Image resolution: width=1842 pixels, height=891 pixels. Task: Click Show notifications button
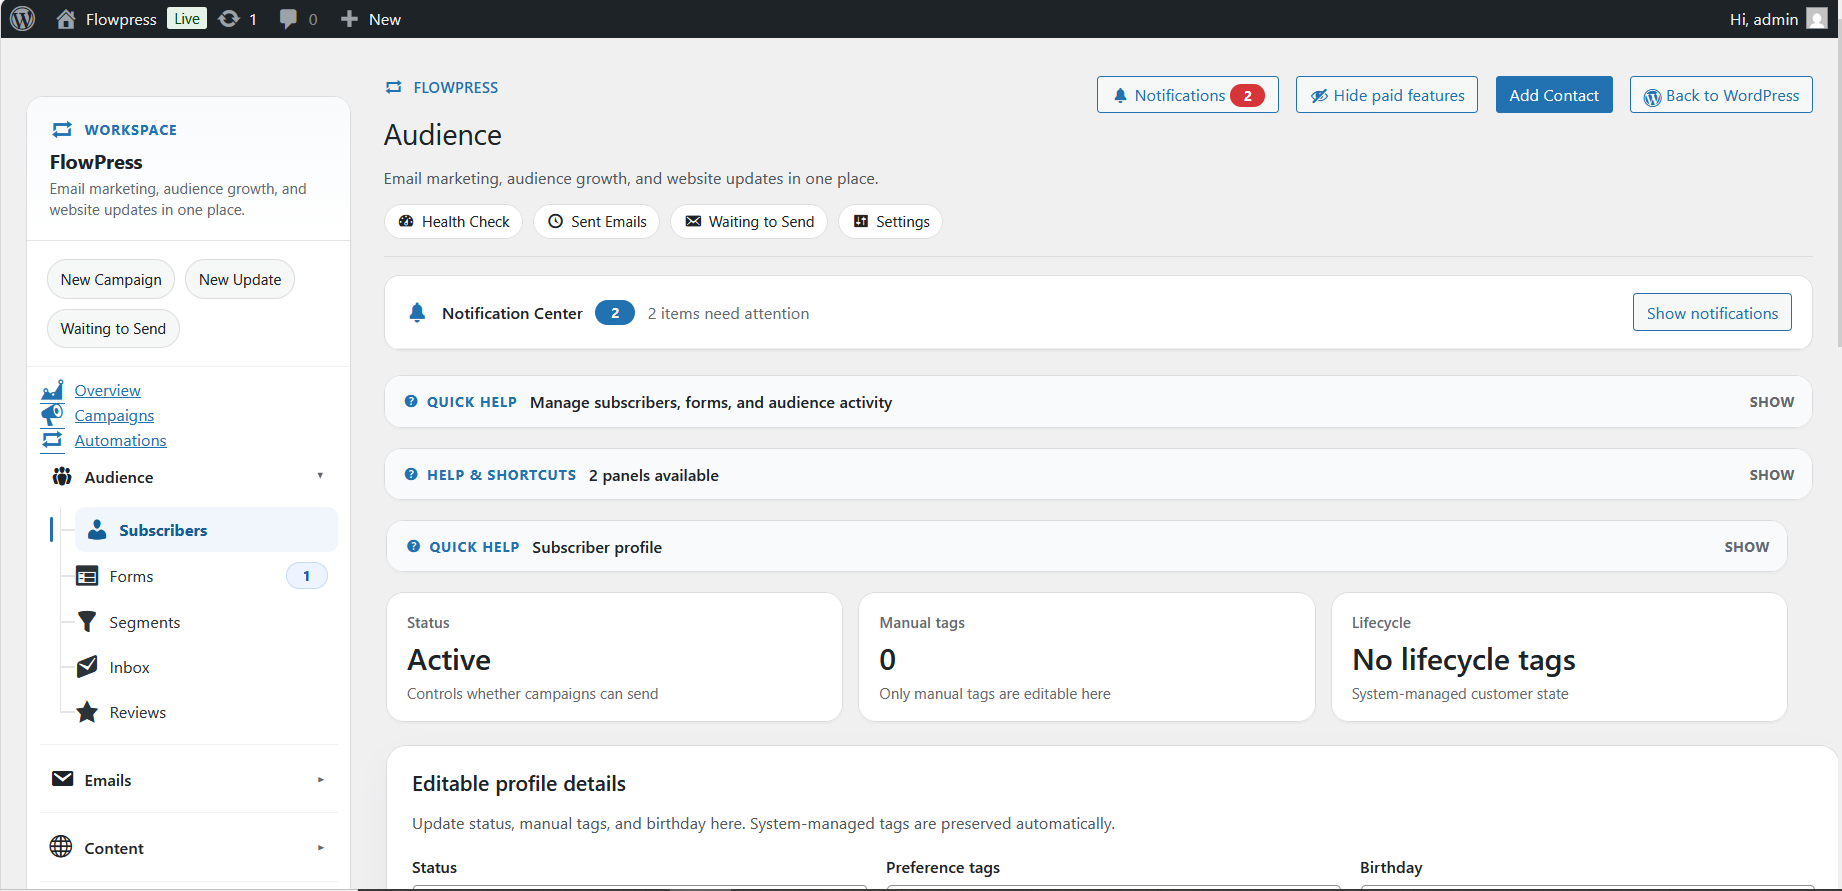(1712, 313)
